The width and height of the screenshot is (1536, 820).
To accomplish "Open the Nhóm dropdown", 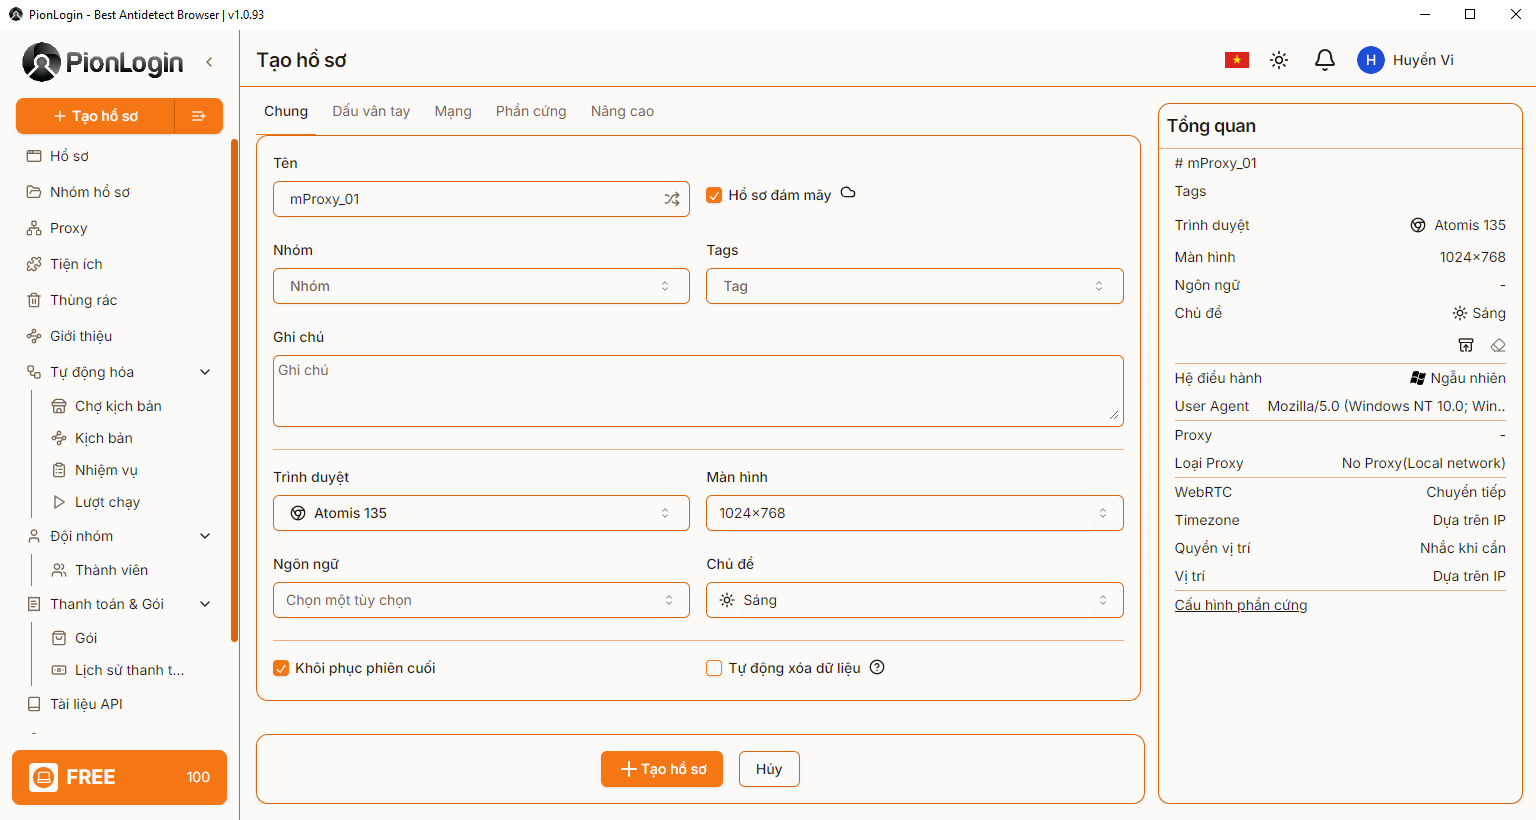I will [481, 286].
